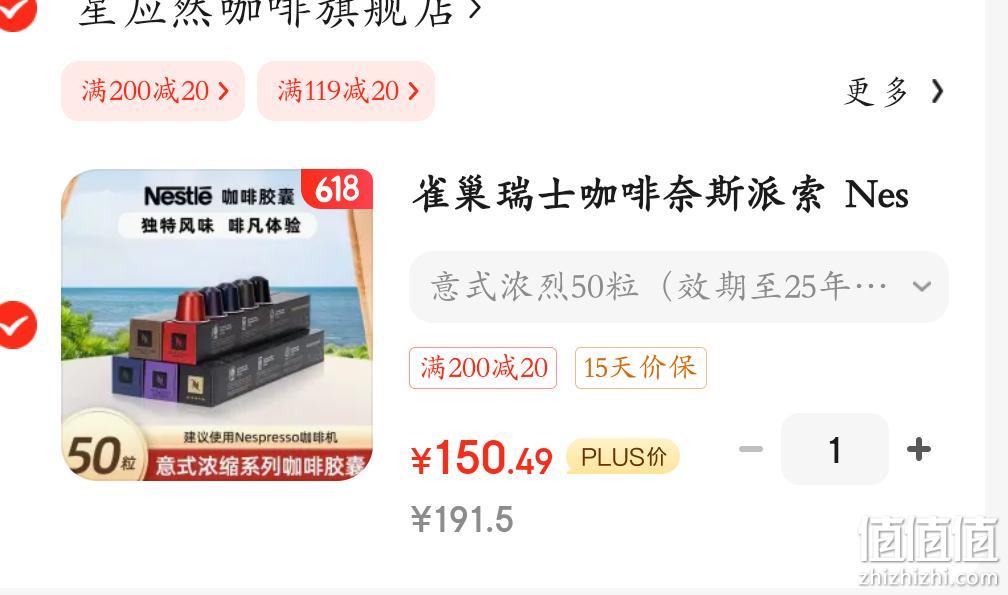Expand variant selector chevron arrow

pos(922,287)
